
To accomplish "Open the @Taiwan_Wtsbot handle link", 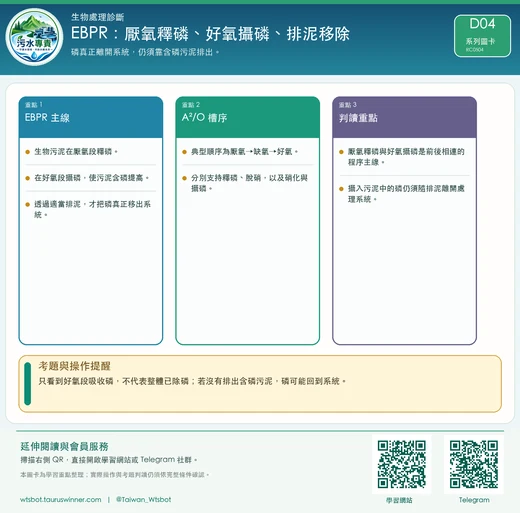I will 144,500.
